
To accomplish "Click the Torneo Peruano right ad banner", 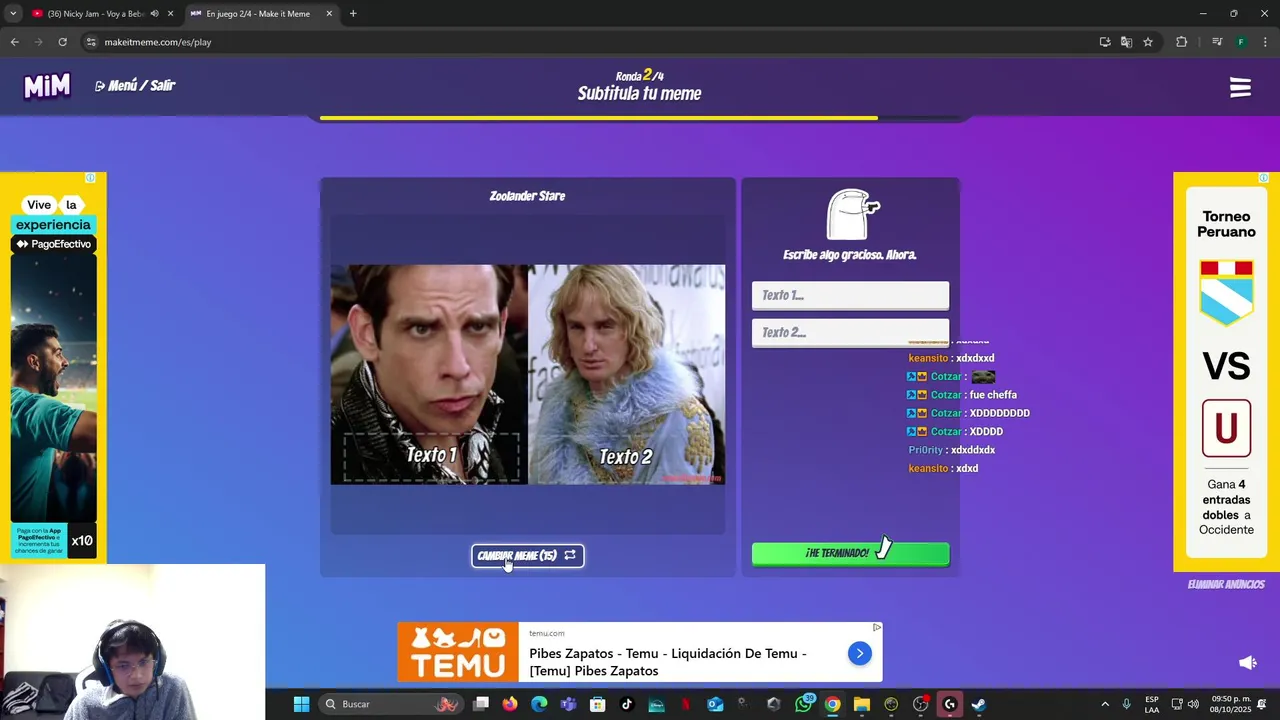I will point(1226,372).
